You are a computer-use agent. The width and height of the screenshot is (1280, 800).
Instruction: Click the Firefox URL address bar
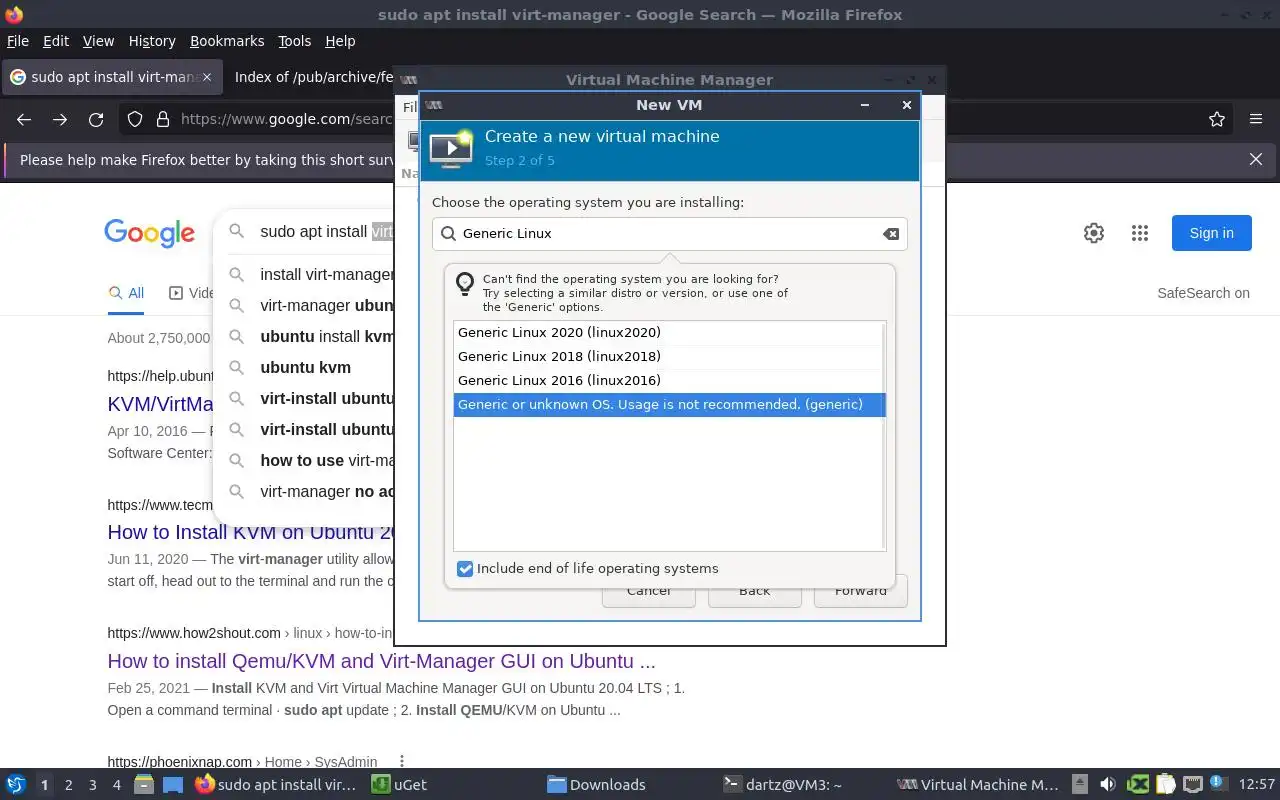(x=286, y=119)
